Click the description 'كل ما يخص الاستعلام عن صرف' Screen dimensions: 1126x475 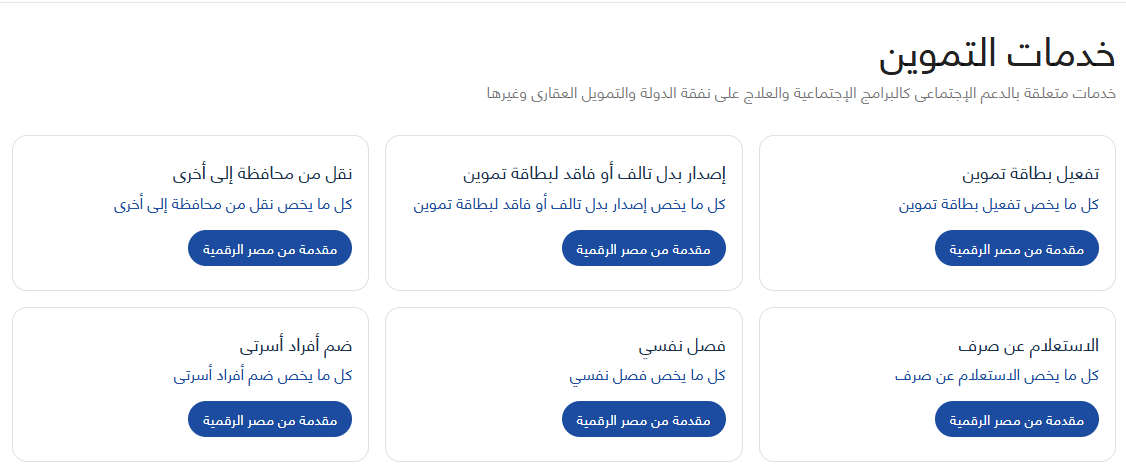[x=996, y=376]
